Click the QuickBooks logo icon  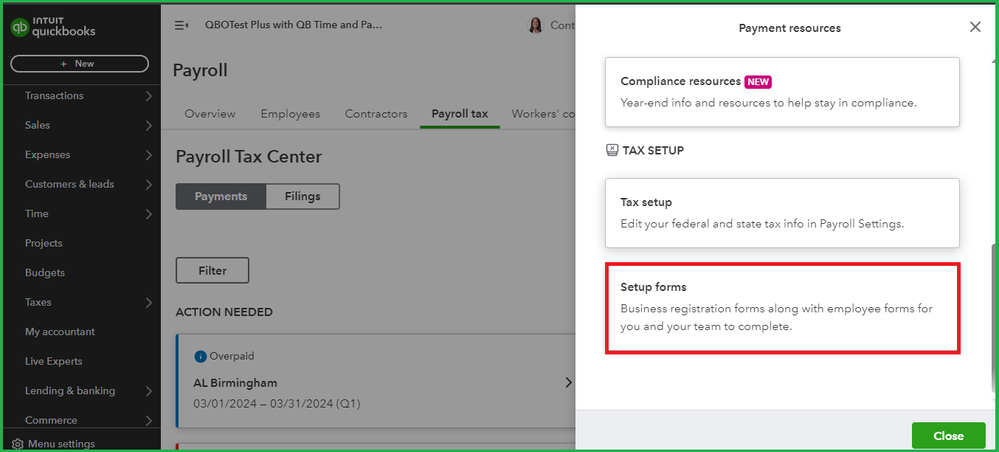(x=20, y=27)
